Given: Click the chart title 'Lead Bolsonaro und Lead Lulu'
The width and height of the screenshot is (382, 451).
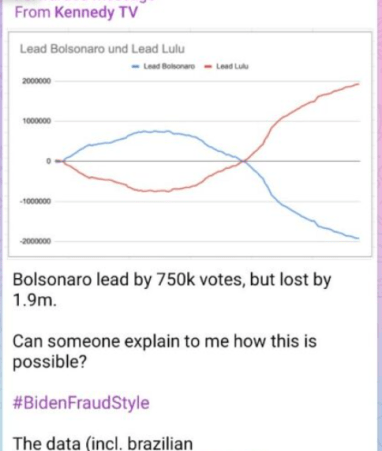Looking at the screenshot, I should click(x=102, y=49).
